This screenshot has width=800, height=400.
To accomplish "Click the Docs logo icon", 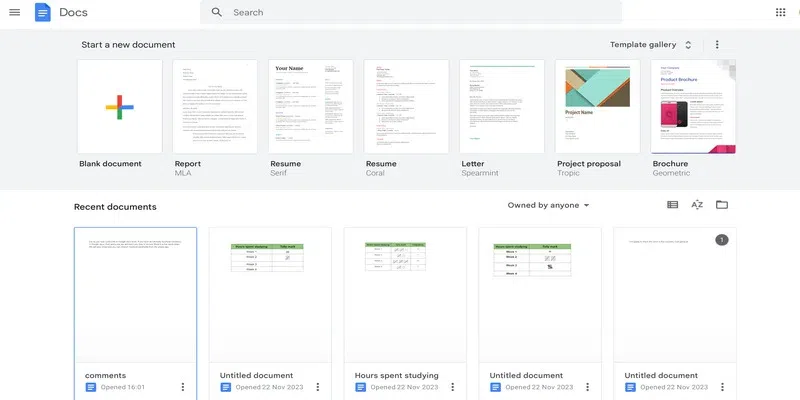I will (43, 12).
